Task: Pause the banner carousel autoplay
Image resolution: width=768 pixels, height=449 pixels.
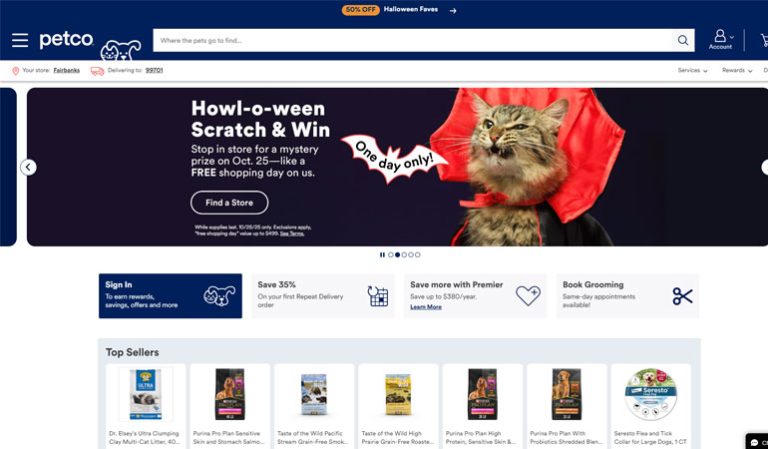Action: coord(382,255)
